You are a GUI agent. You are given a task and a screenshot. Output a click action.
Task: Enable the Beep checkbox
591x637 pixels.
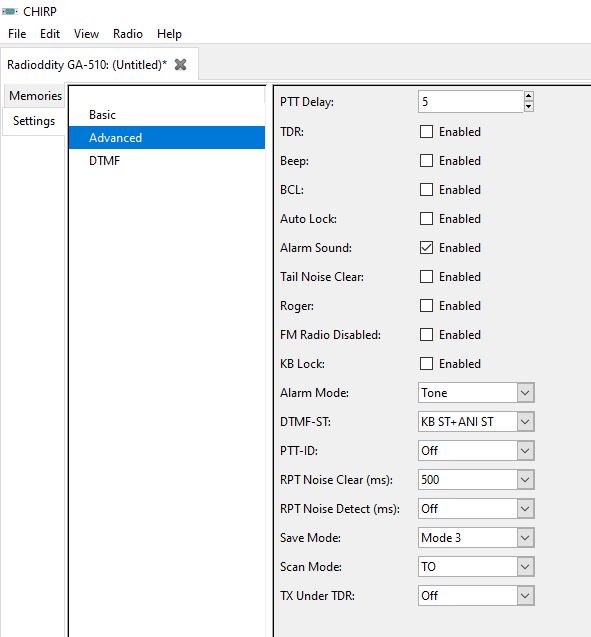(x=426, y=160)
